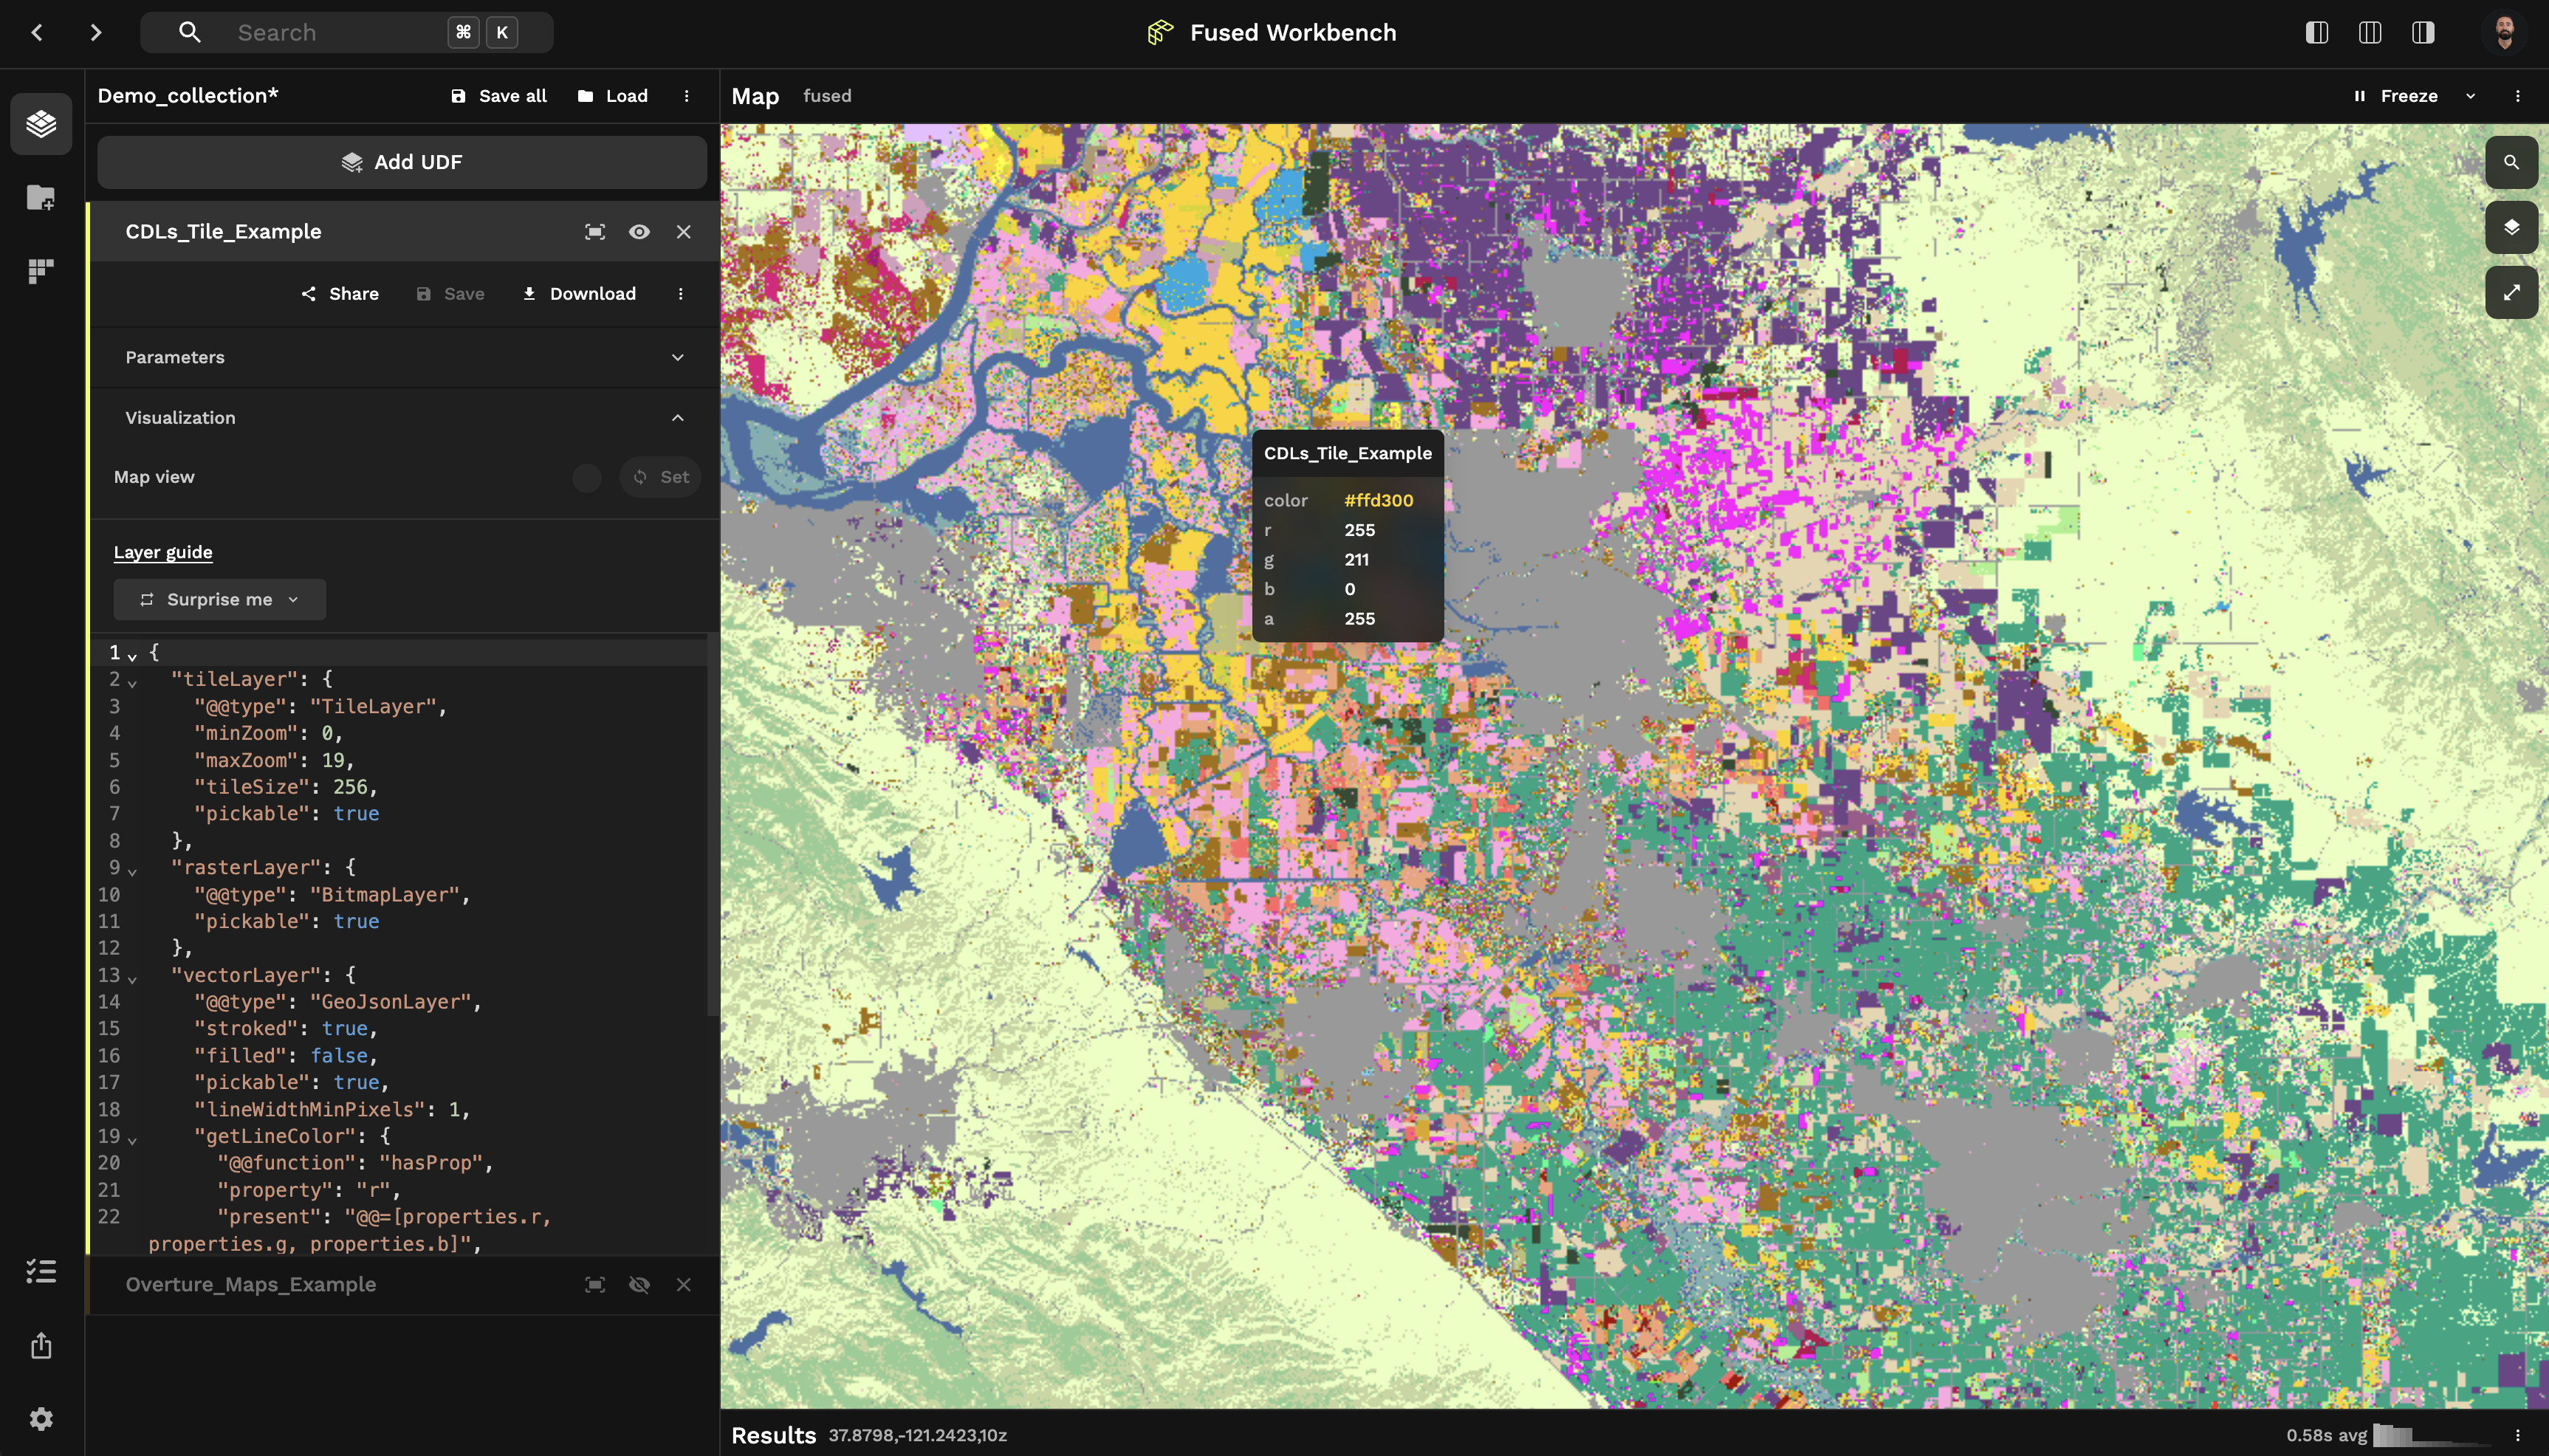Click the Demo_collection* title
This screenshot has height=1456, width=2549.
[188, 96]
